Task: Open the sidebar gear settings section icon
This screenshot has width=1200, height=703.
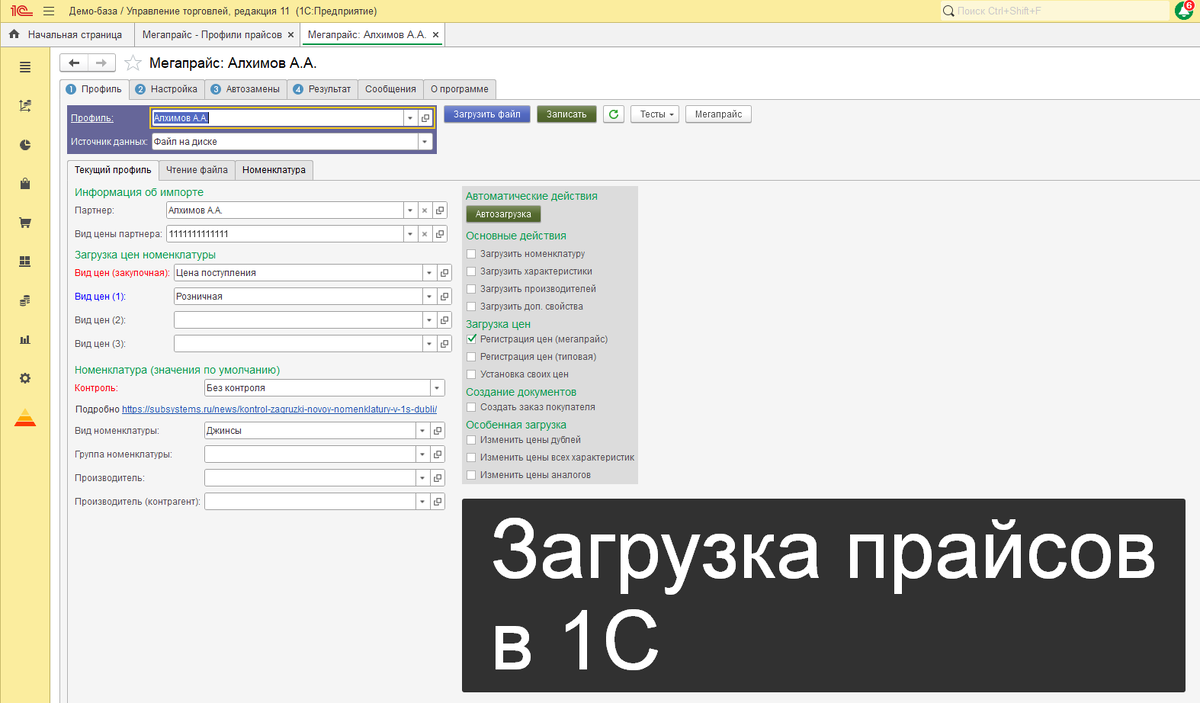Action: click(x=25, y=378)
